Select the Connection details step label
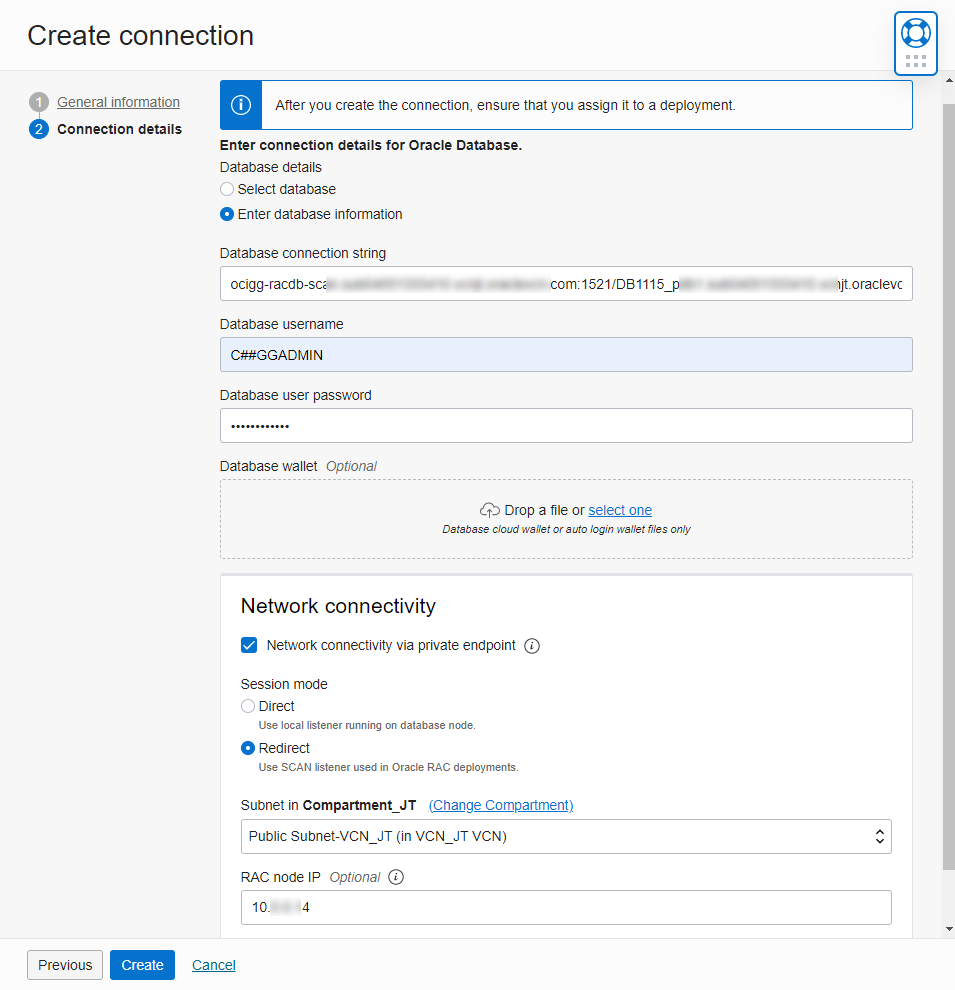The width and height of the screenshot is (955, 990). click(119, 129)
